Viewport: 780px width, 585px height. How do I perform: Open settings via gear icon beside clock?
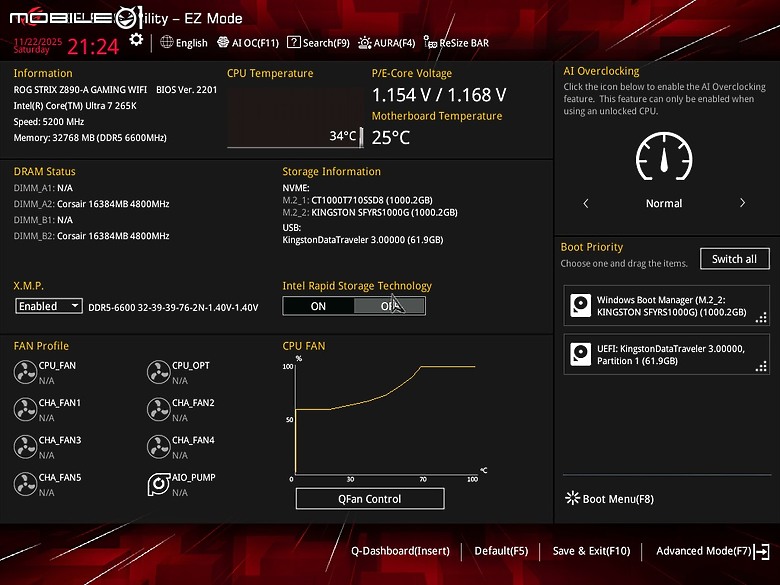[136, 40]
